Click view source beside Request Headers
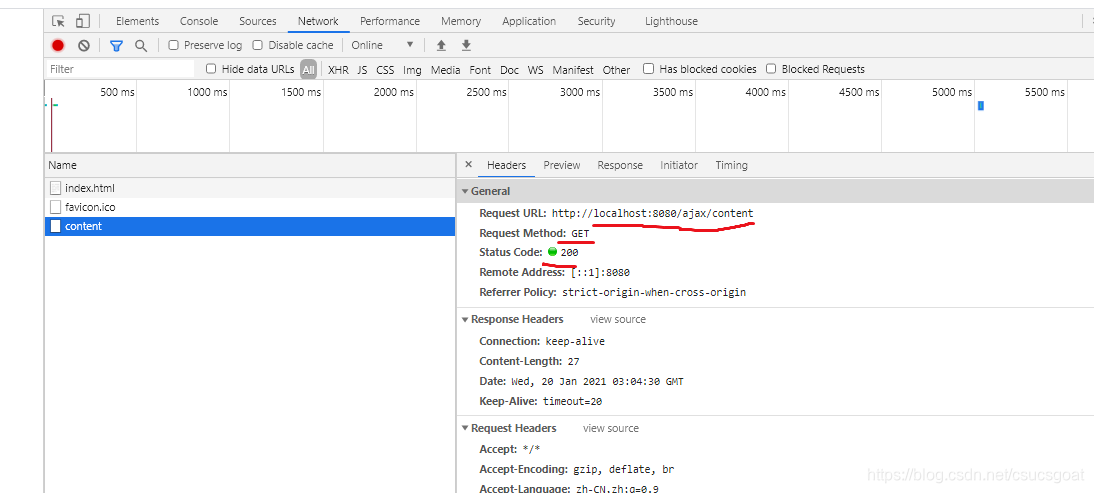 coord(610,428)
